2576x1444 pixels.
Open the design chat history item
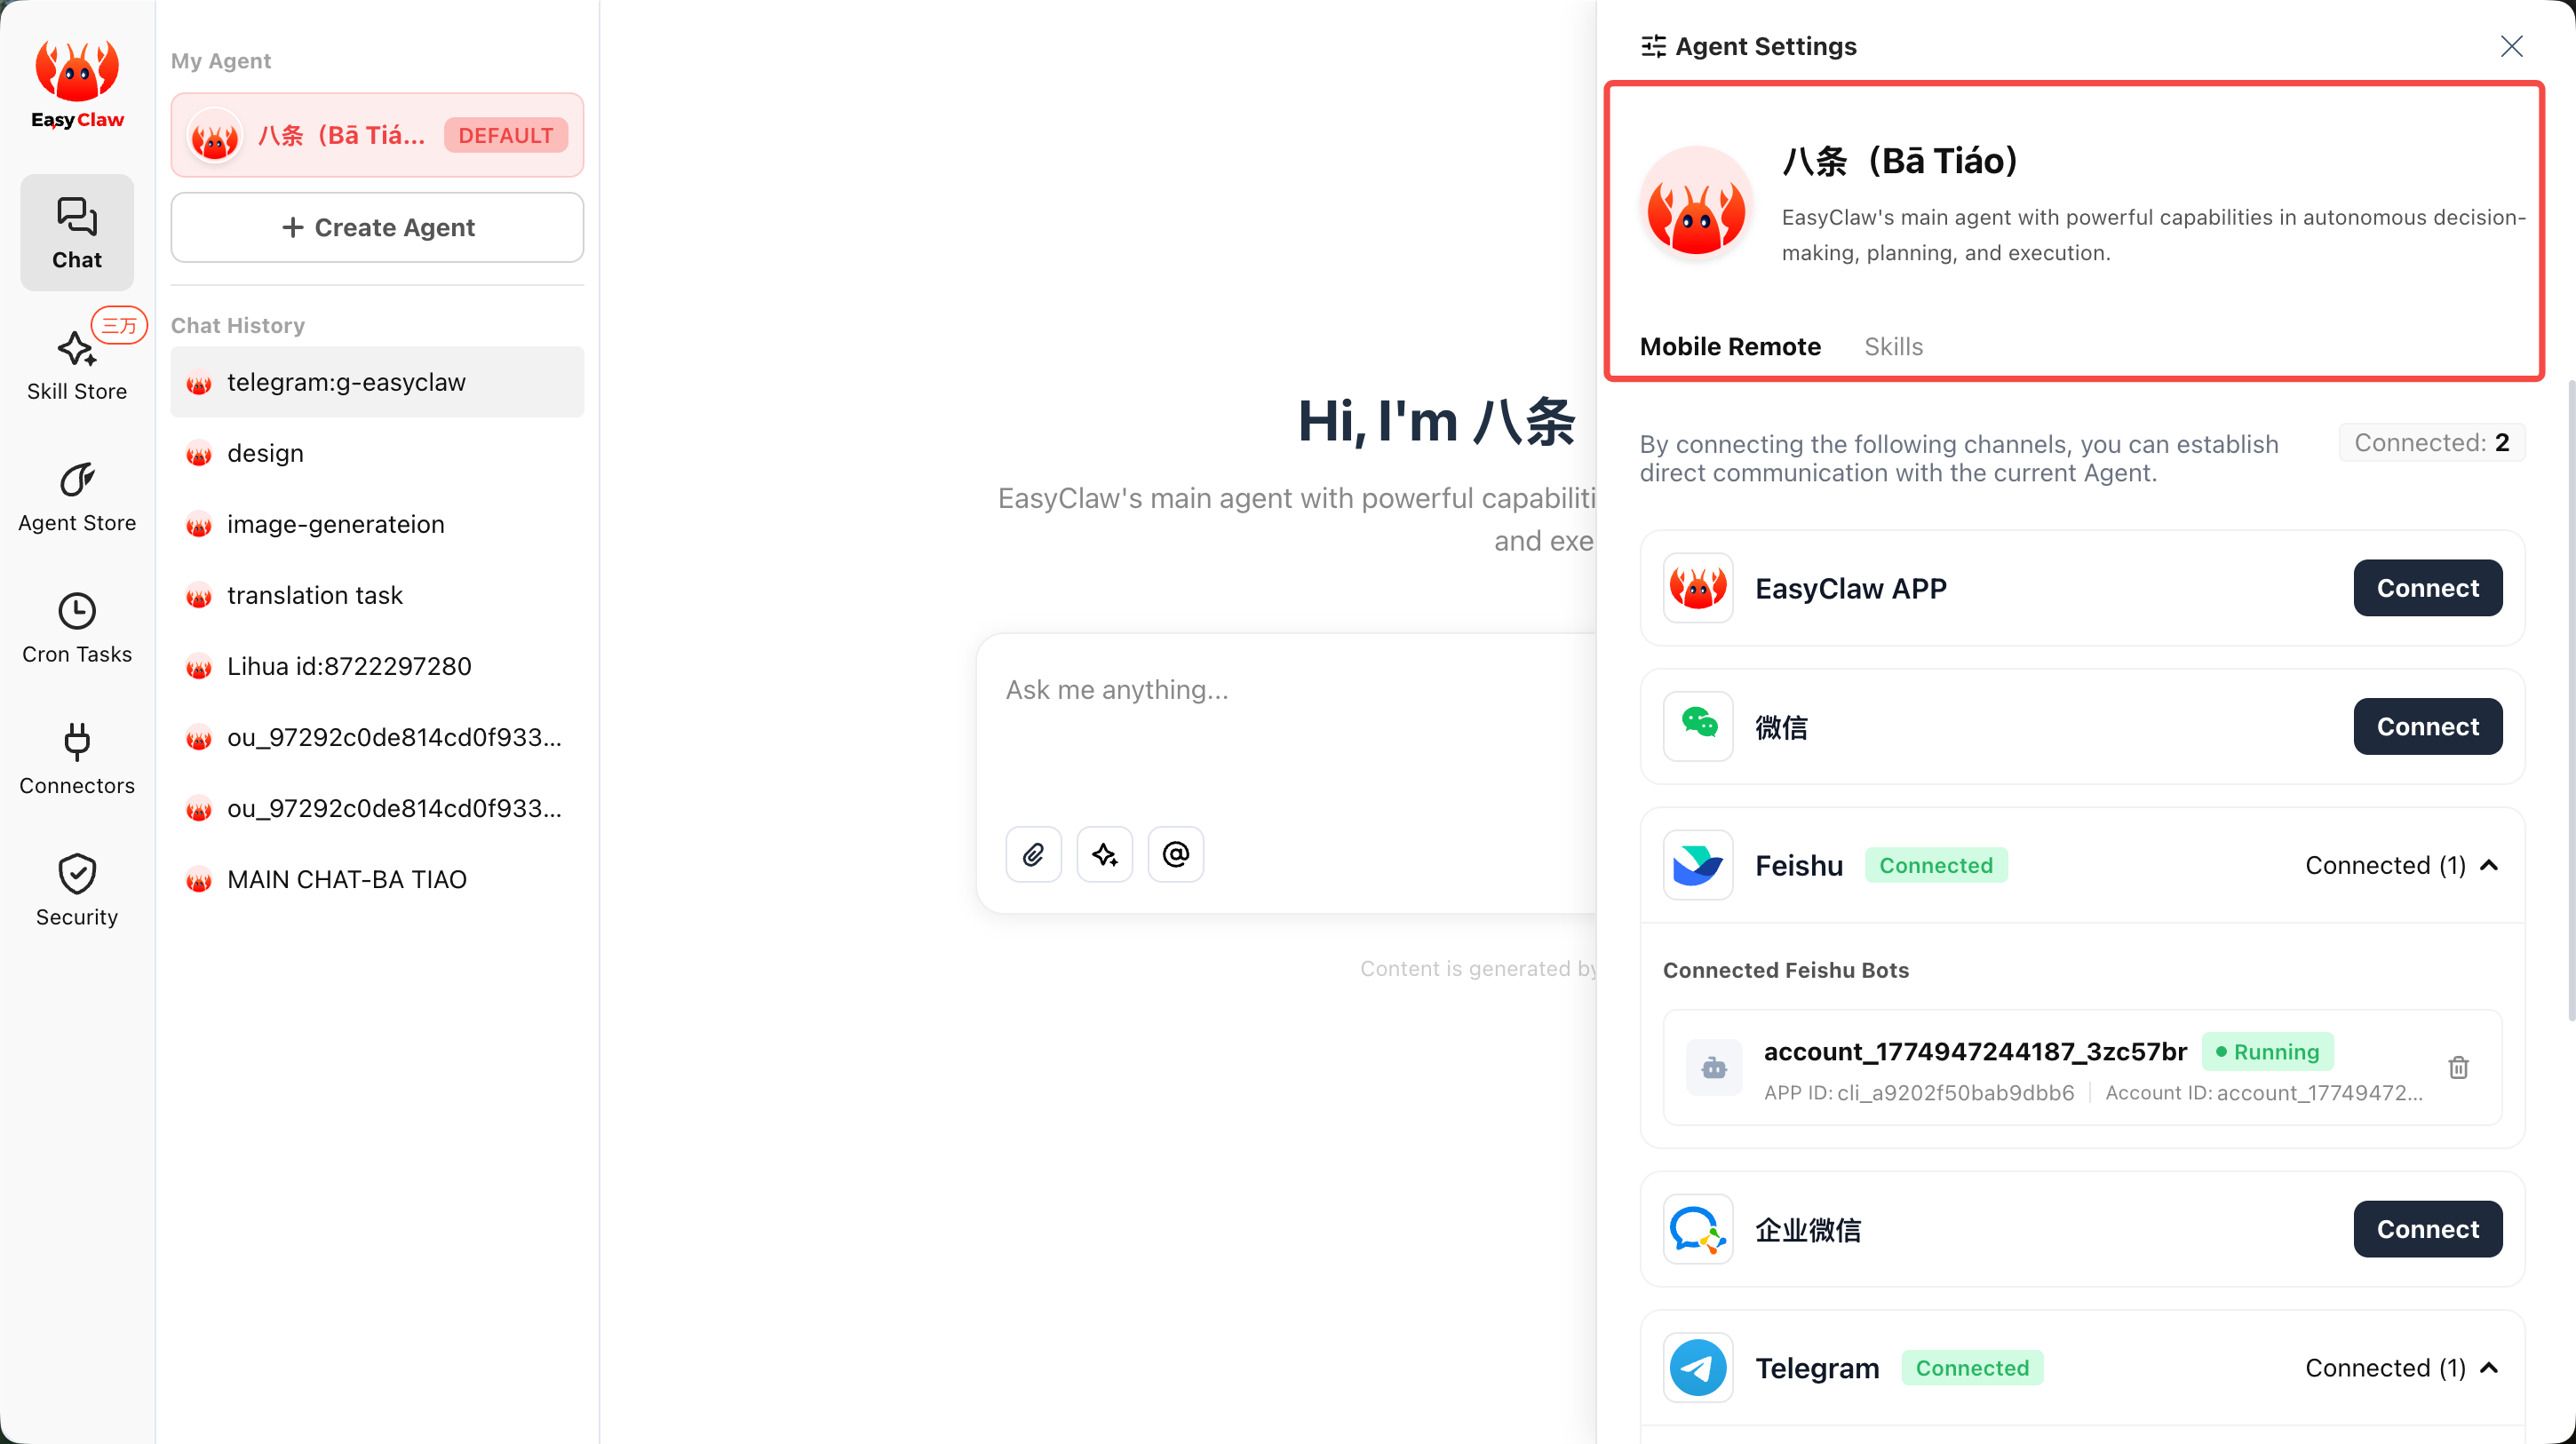(377, 453)
